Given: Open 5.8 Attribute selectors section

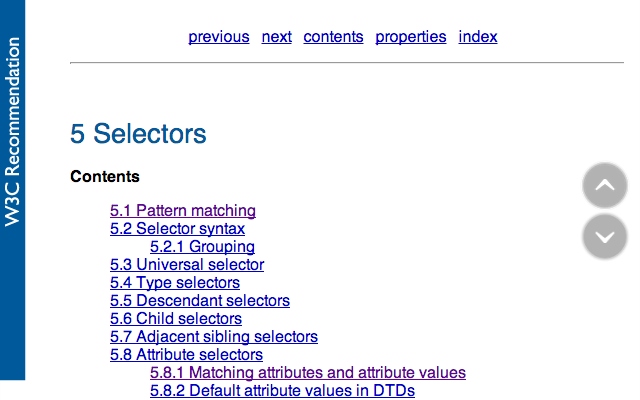Looking at the screenshot, I should pos(186,355).
